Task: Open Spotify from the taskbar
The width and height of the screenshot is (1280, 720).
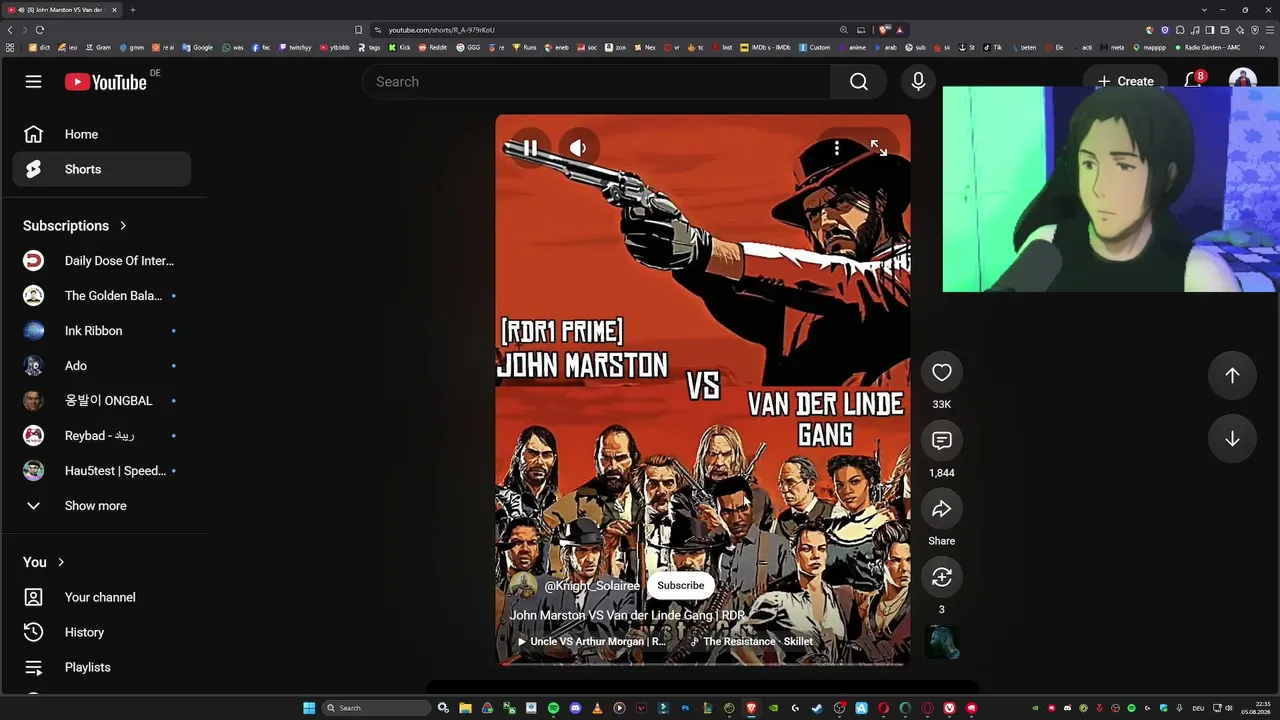Action: click(x=553, y=708)
